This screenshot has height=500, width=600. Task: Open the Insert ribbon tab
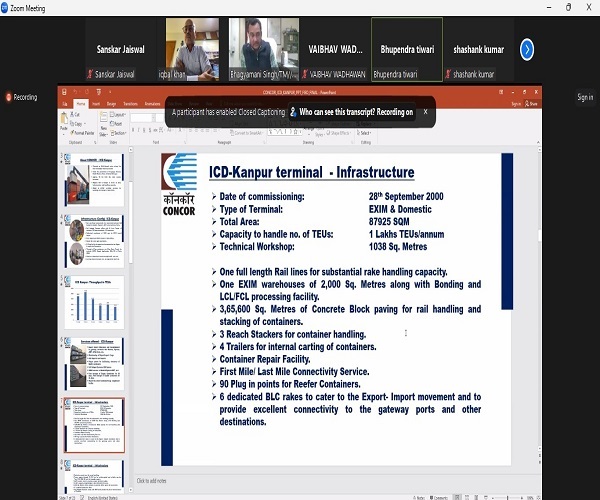(96, 104)
